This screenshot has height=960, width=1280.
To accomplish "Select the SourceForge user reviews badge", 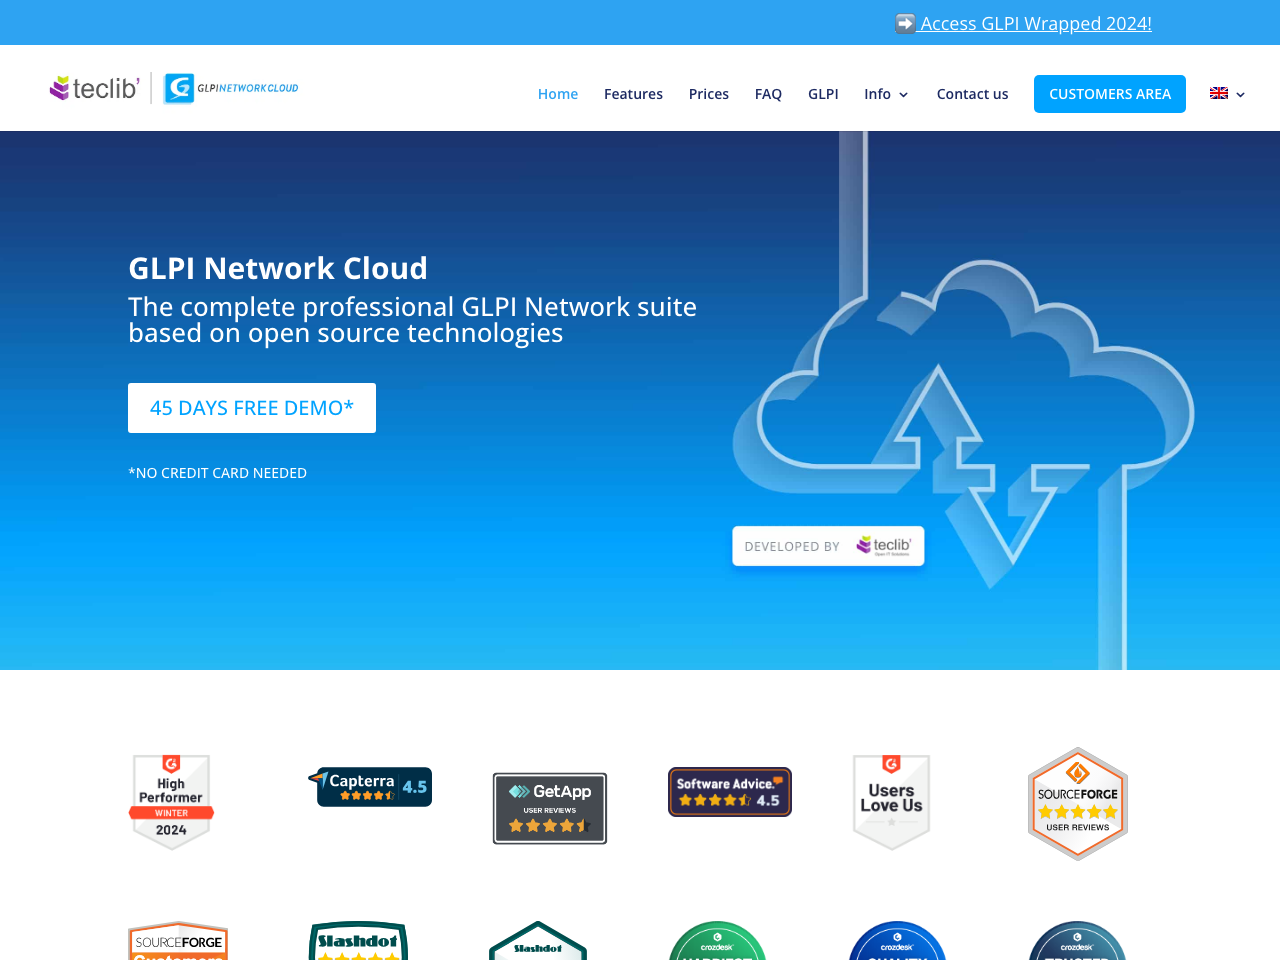I will click(1077, 802).
